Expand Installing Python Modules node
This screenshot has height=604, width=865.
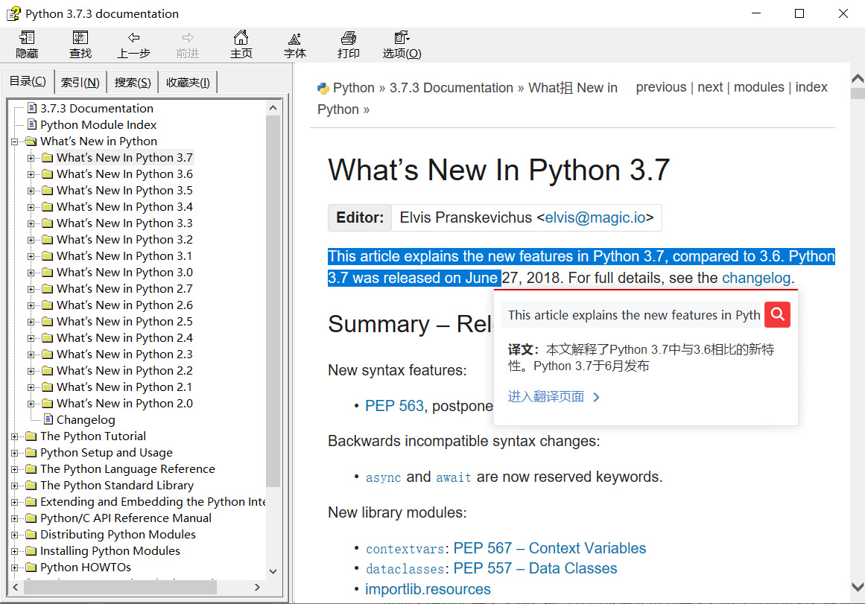click(14, 551)
